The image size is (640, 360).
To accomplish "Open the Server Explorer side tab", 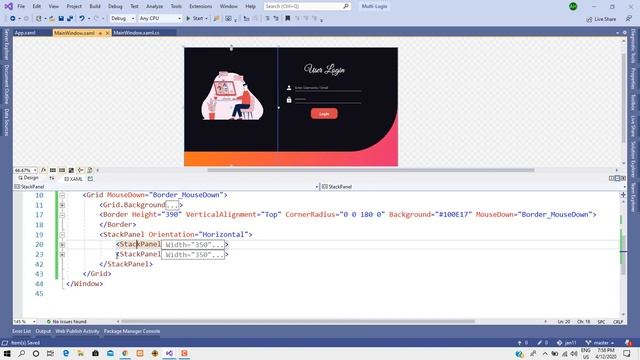I will 6,44.
